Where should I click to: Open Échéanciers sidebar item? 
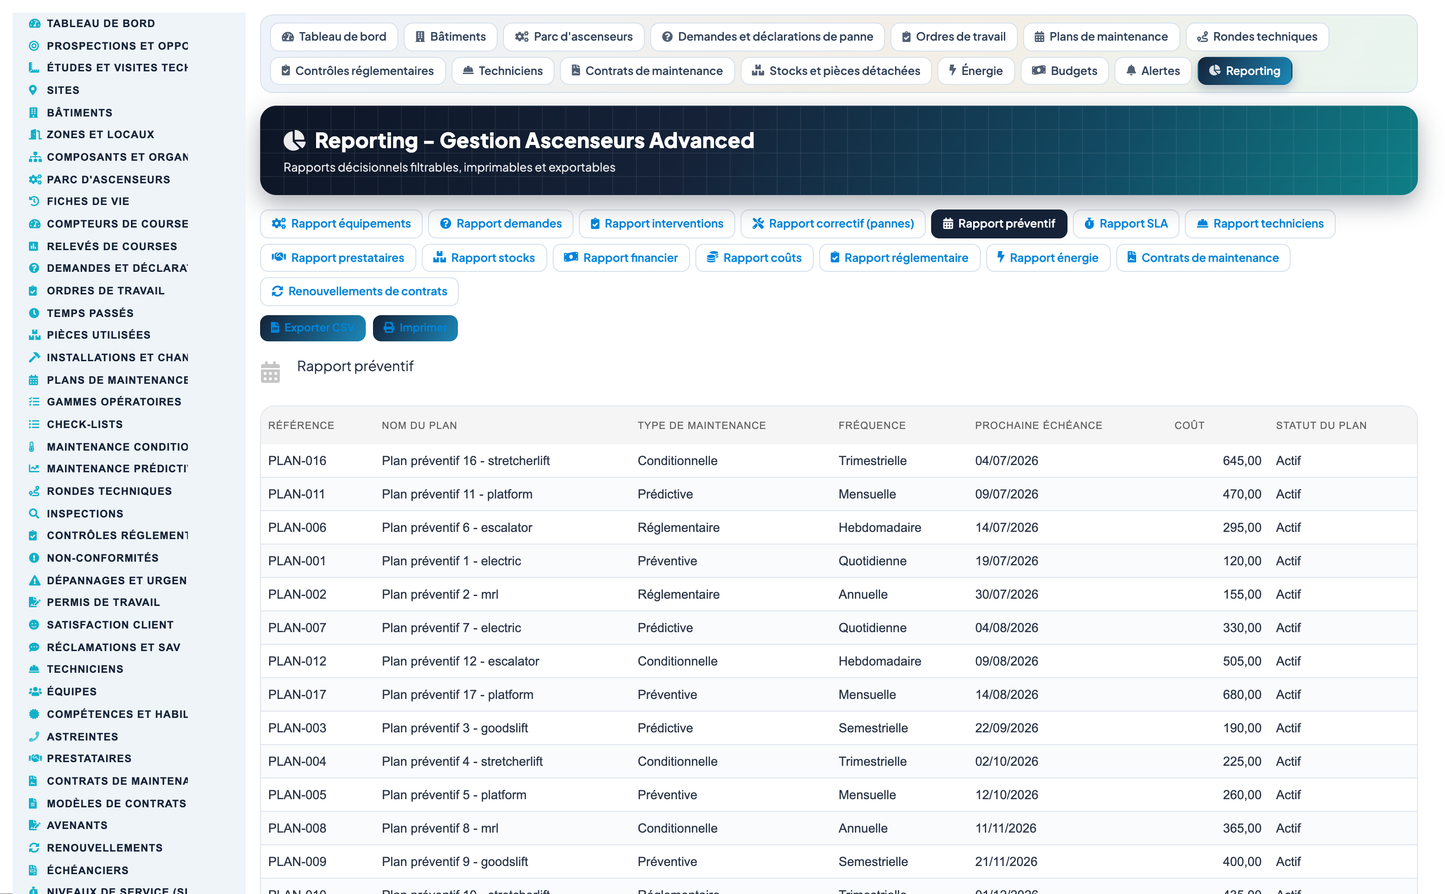coord(87,870)
